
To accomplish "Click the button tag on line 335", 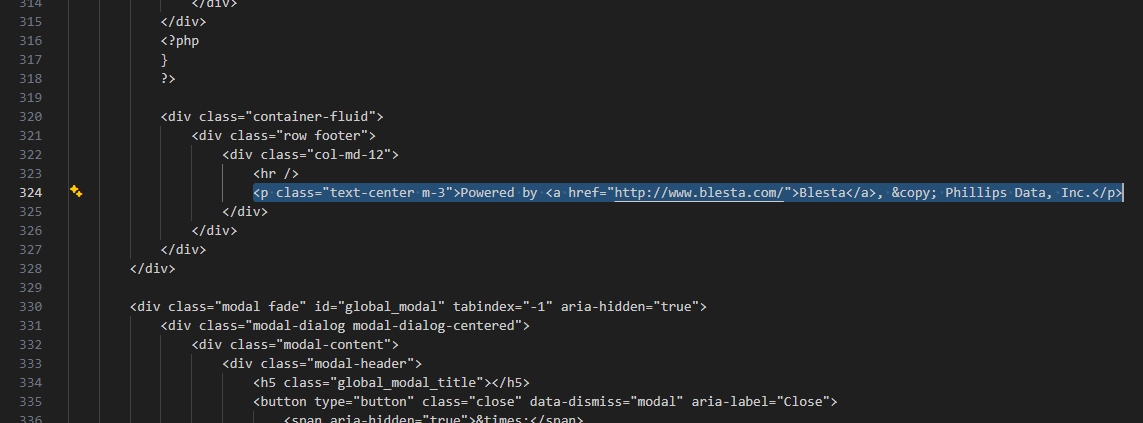I will coord(284,401).
